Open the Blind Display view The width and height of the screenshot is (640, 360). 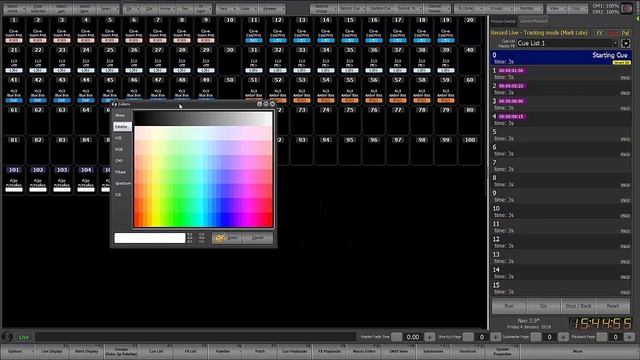[87, 351]
